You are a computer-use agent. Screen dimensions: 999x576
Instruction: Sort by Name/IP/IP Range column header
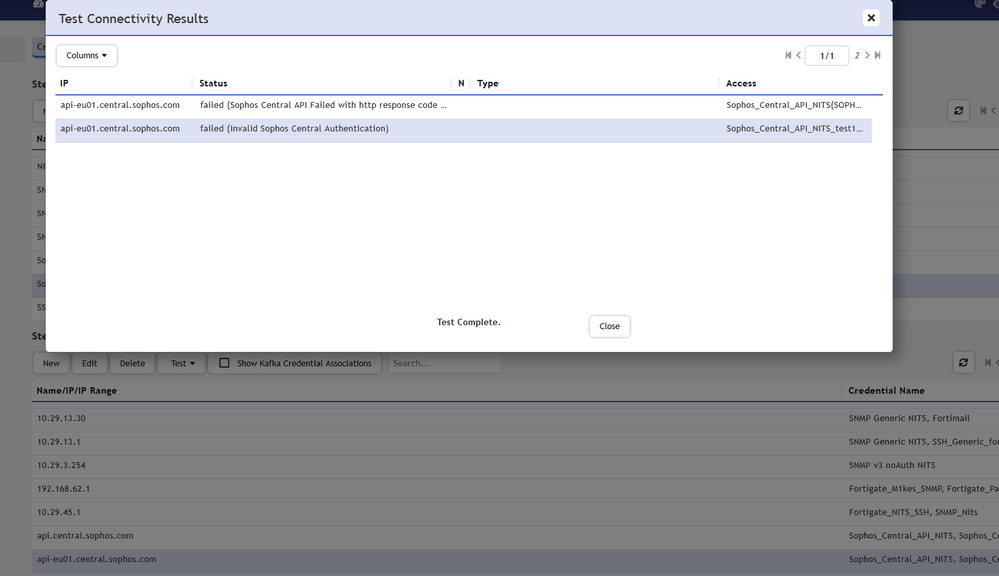76,391
